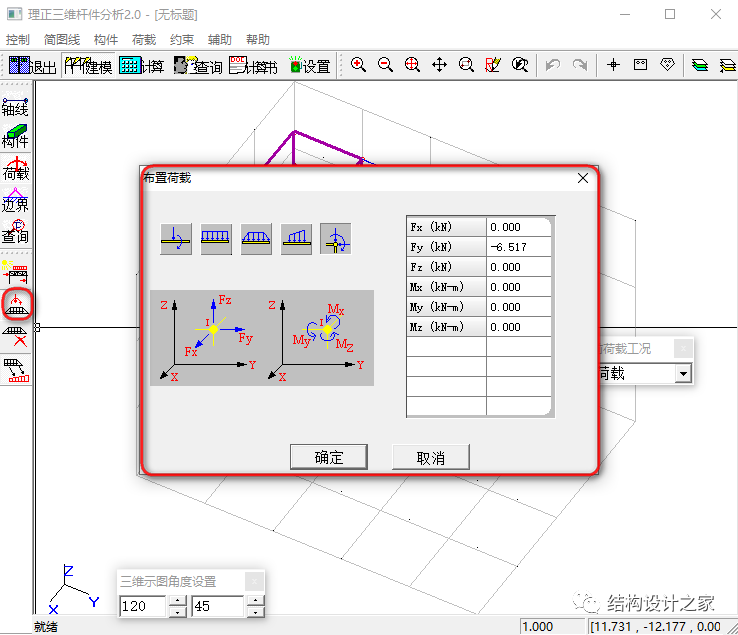Open the 荷载 menu
This screenshot has height=635, width=738.
coord(144,40)
